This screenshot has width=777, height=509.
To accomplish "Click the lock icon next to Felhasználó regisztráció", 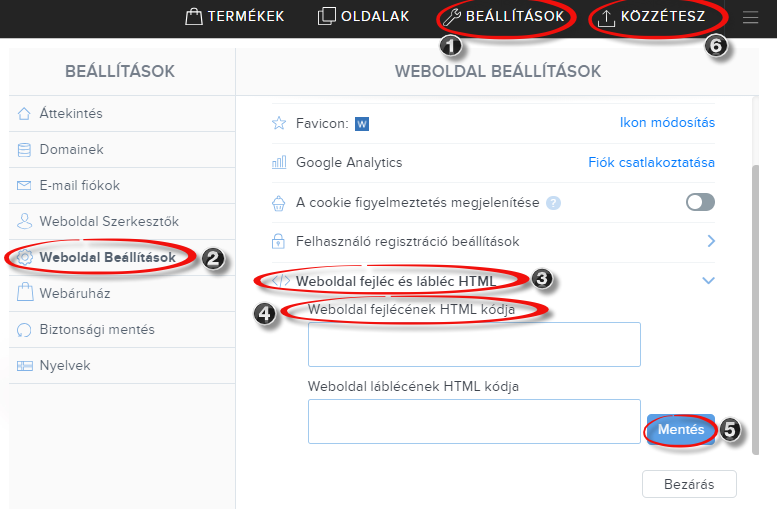I will pos(278,241).
